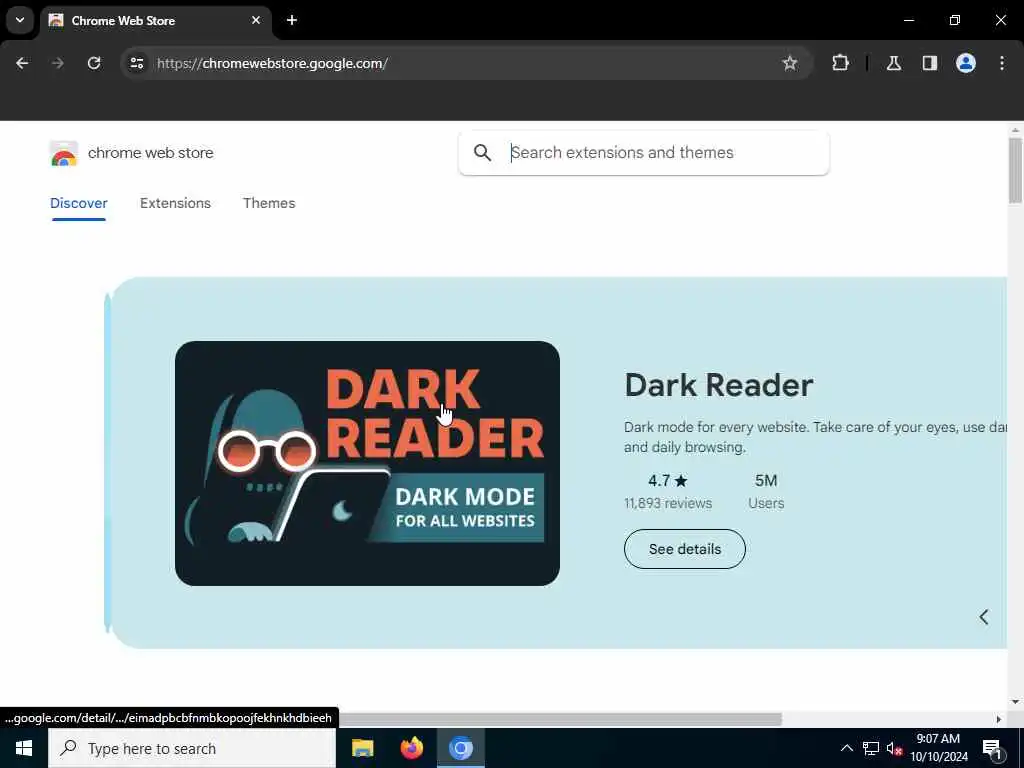Click the 4.7 star rating
The height and width of the screenshot is (768, 1024).
coord(667,481)
